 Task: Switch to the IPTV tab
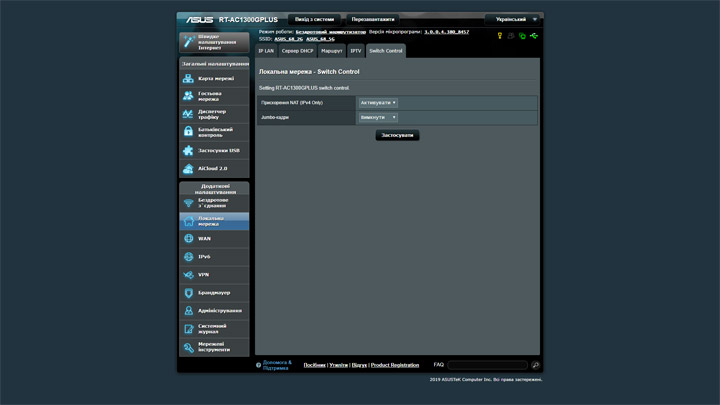(x=356, y=51)
